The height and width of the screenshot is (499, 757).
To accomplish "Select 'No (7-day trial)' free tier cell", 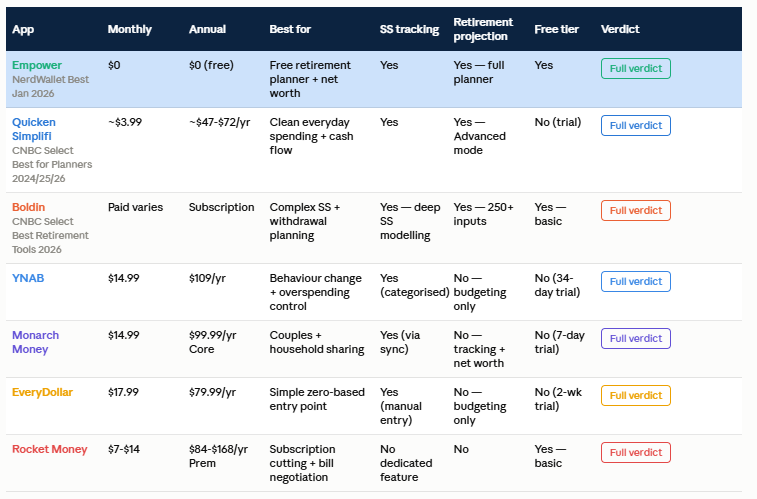I will click(560, 342).
